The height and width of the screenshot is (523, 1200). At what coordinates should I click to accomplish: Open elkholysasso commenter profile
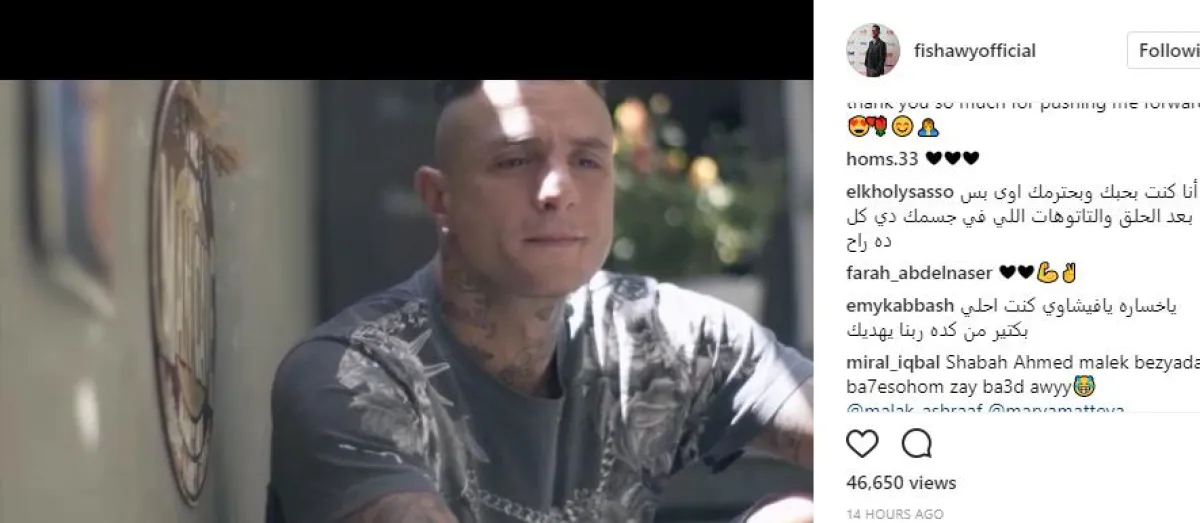coord(896,191)
